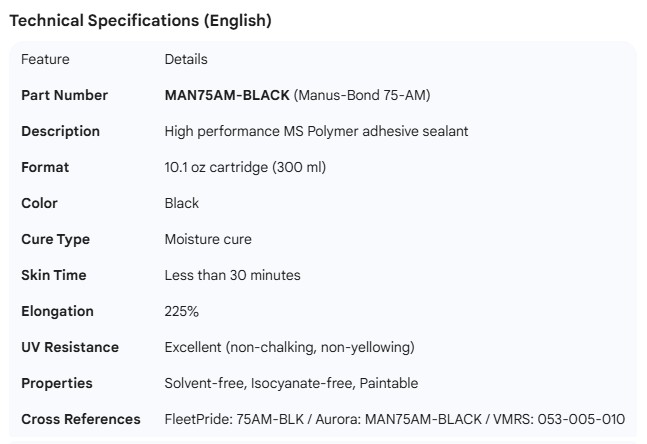Image resolution: width=647 pixels, height=444 pixels.
Task: Click the Less than 30 minutes value
Action: click(232, 275)
